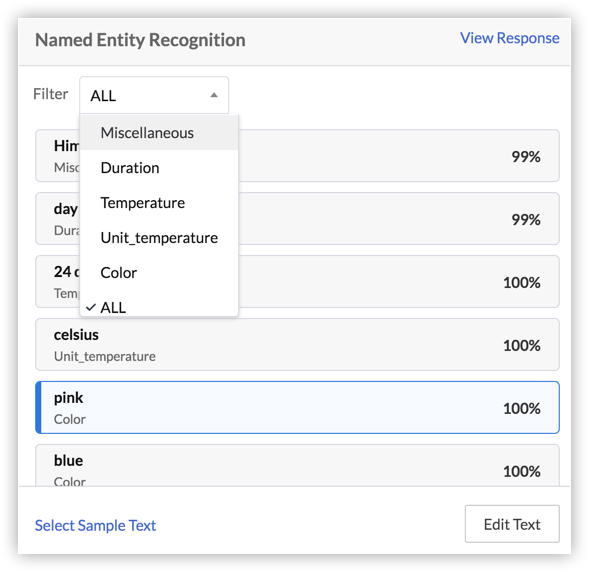Select the celsius Unit_temperature entity row
The width and height of the screenshot is (589, 572).
click(297, 344)
